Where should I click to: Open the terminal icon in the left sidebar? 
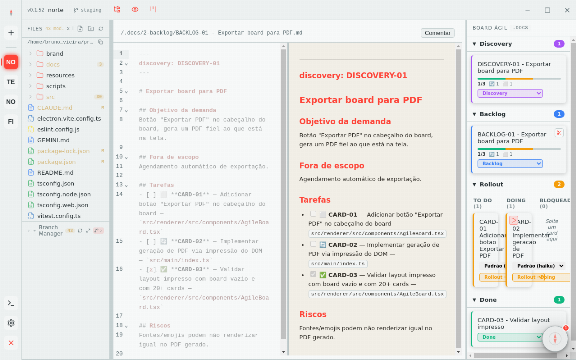tap(11, 303)
